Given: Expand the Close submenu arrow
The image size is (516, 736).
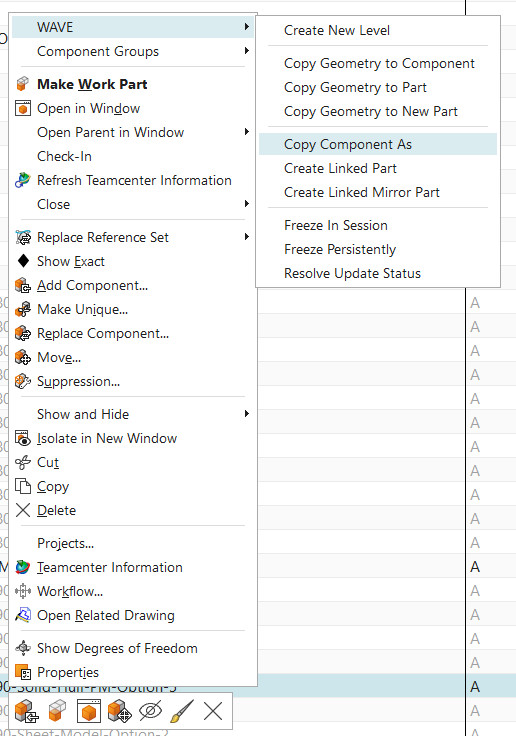Looking at the screenshot, I should click(246, 204).
